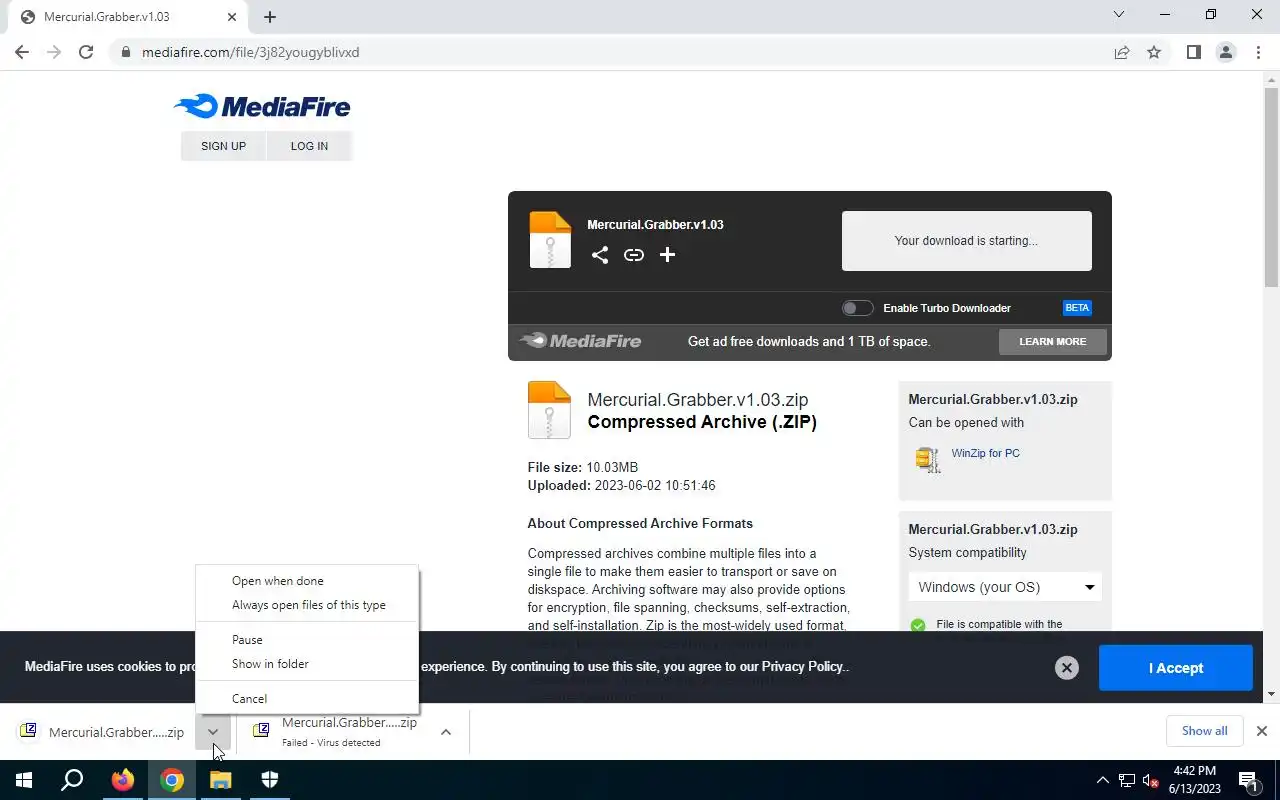Viewport: 1280px width, 800px height.
Task: Click the LEARN MORE button
Action: click(1052, 342)
